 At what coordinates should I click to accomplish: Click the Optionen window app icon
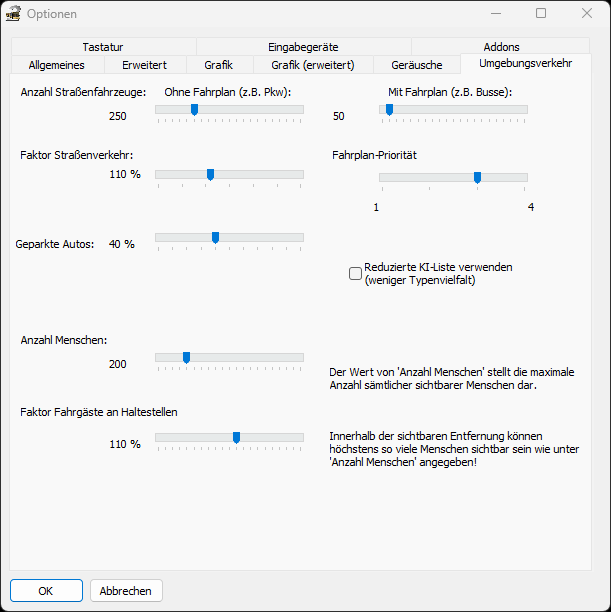click(14, 14)
